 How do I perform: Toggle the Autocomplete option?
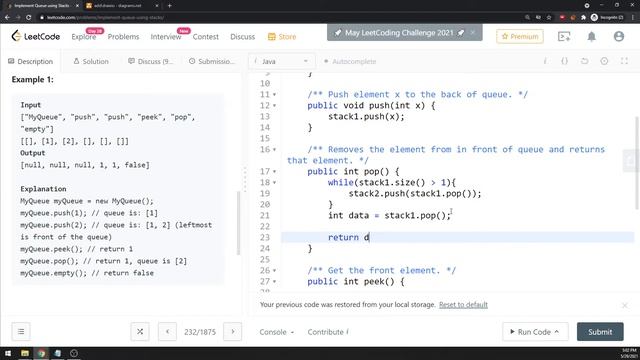pos(350,61)
